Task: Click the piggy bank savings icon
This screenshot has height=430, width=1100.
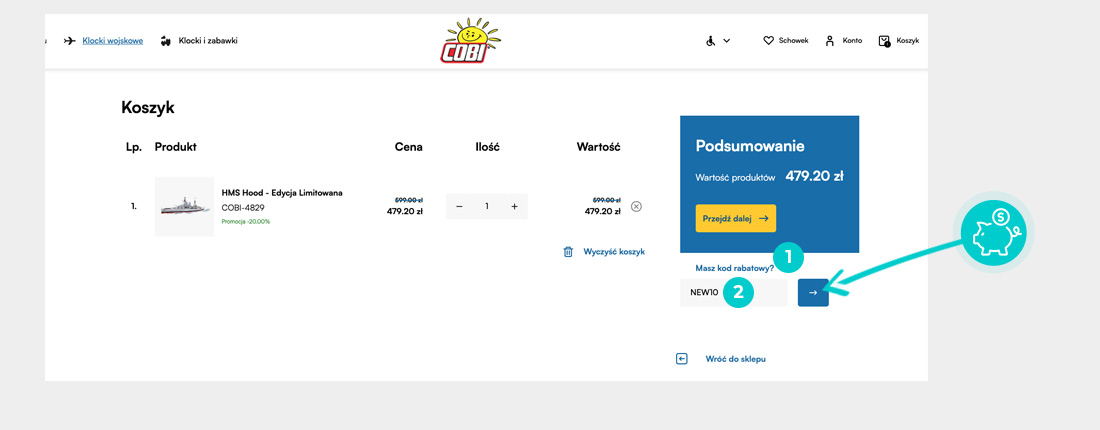Action: [993, 232]
